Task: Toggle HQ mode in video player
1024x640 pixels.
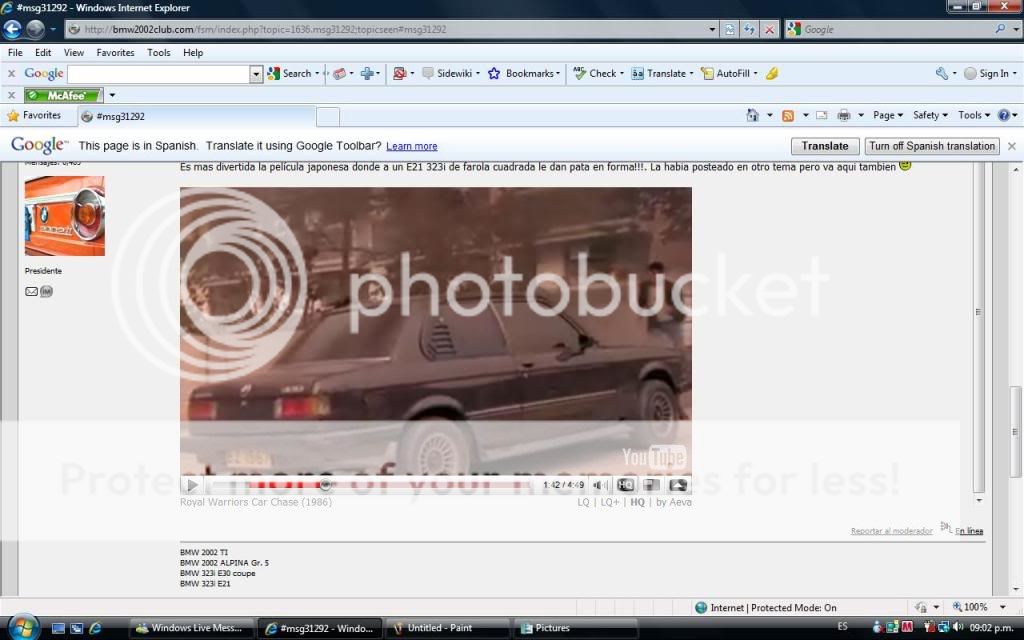Action: 626,485
